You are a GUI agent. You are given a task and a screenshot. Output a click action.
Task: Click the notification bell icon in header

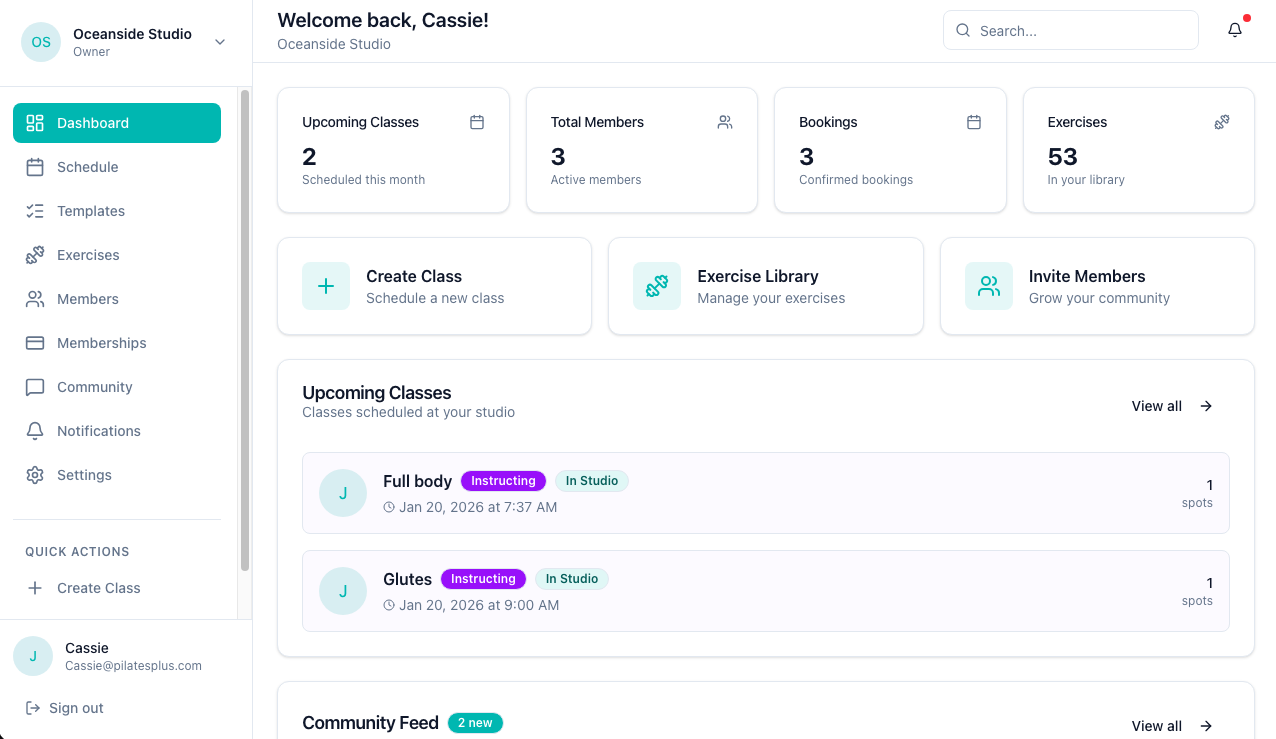[x=1235, y=30]
